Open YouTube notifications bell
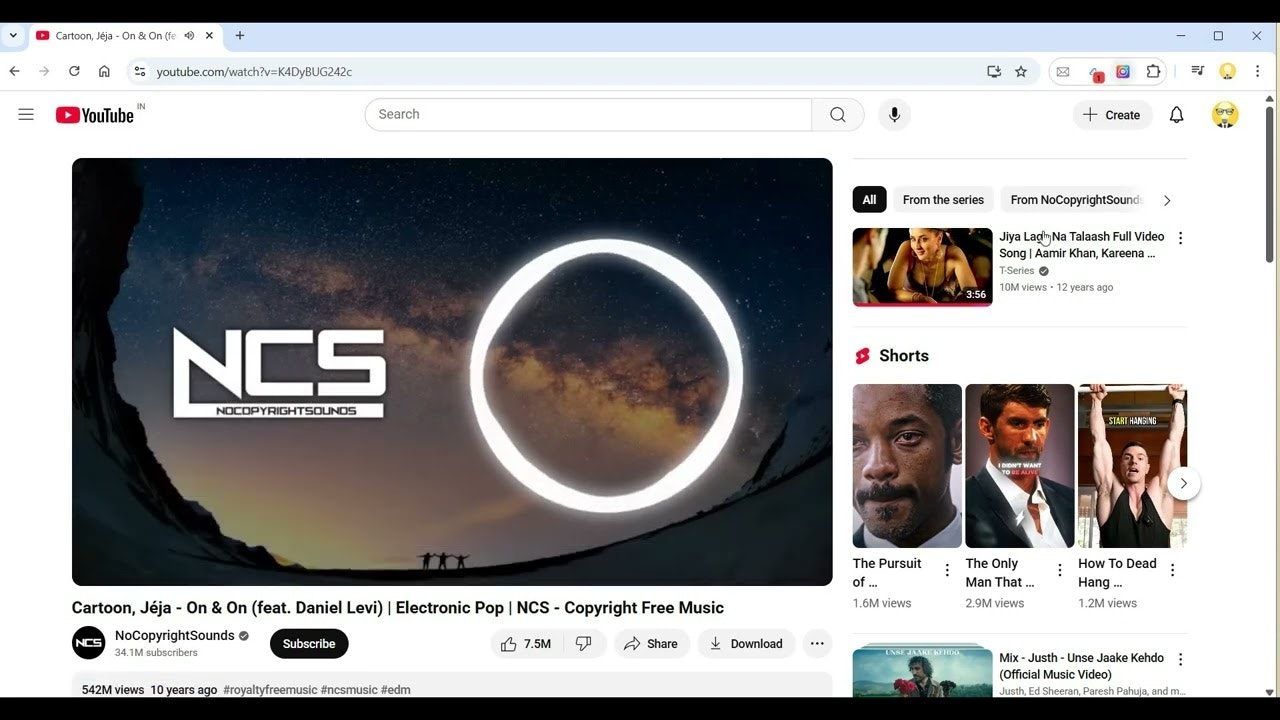 (x=1176, y=114)
